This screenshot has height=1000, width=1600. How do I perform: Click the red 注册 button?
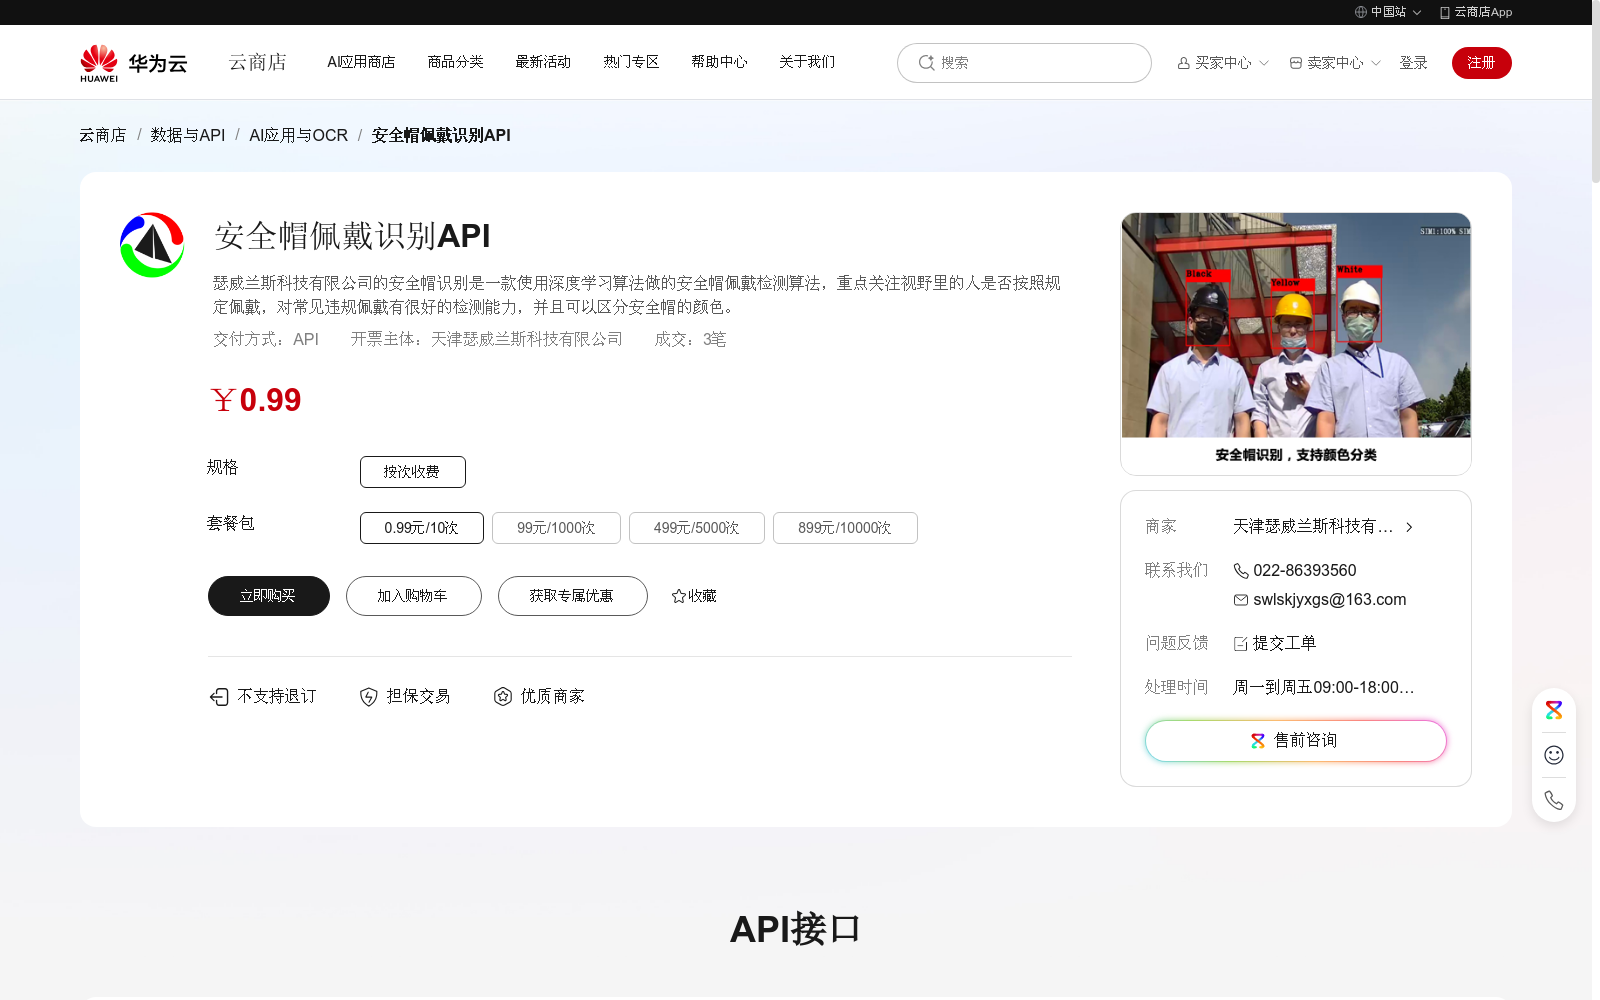click(1482, 63)
